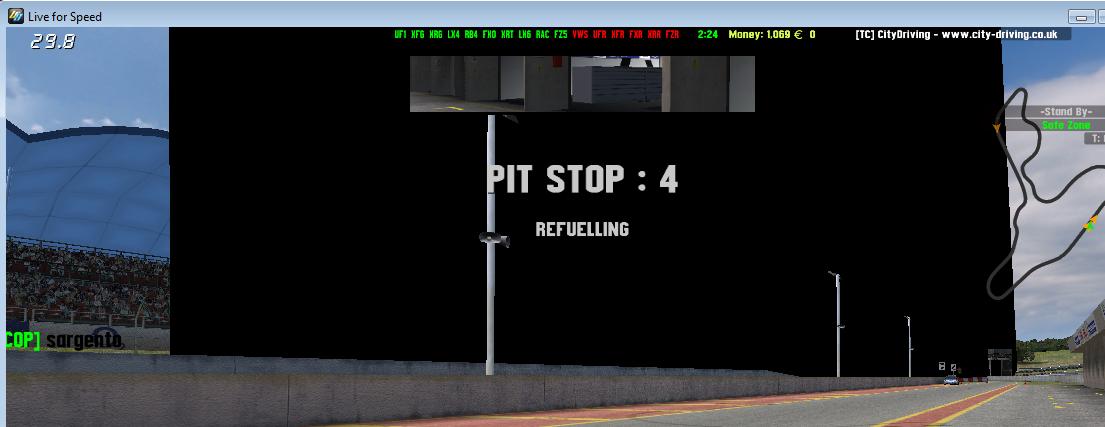Viewport: 1105px width, 427px height.
Task: Select the red FXR car code
Action: (636, 34)
